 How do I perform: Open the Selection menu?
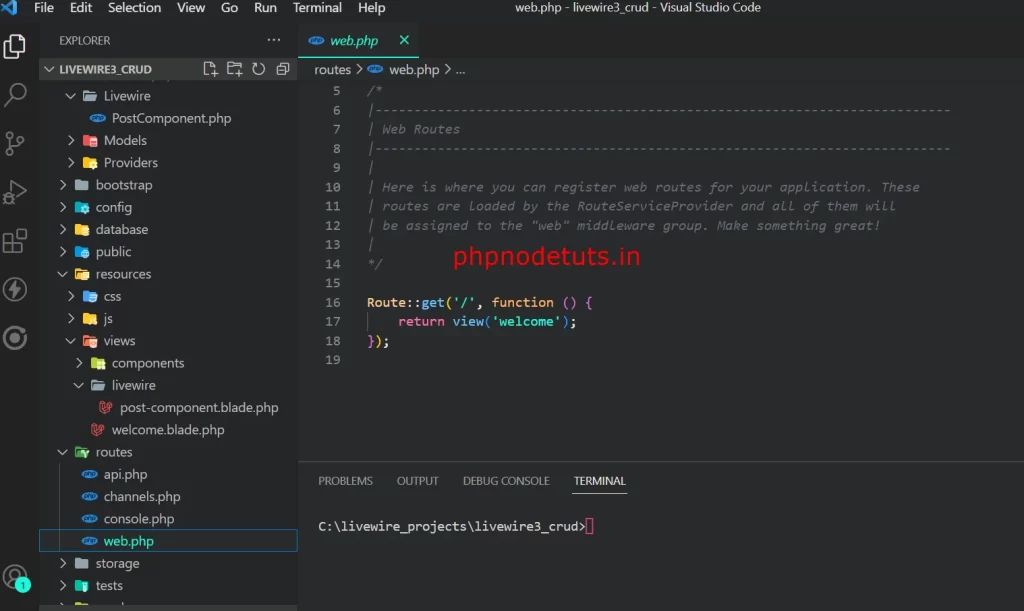(x=134, y=8)
